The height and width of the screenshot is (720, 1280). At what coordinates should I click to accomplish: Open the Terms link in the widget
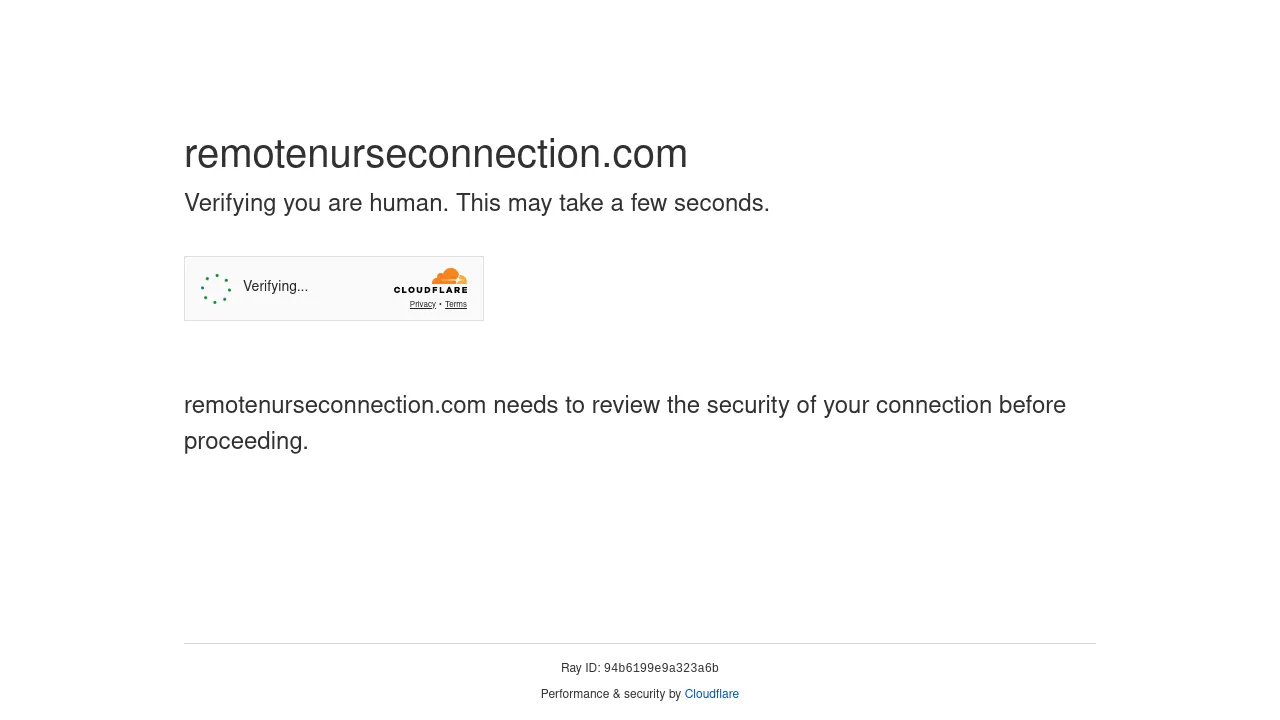(x=456, y=304)
